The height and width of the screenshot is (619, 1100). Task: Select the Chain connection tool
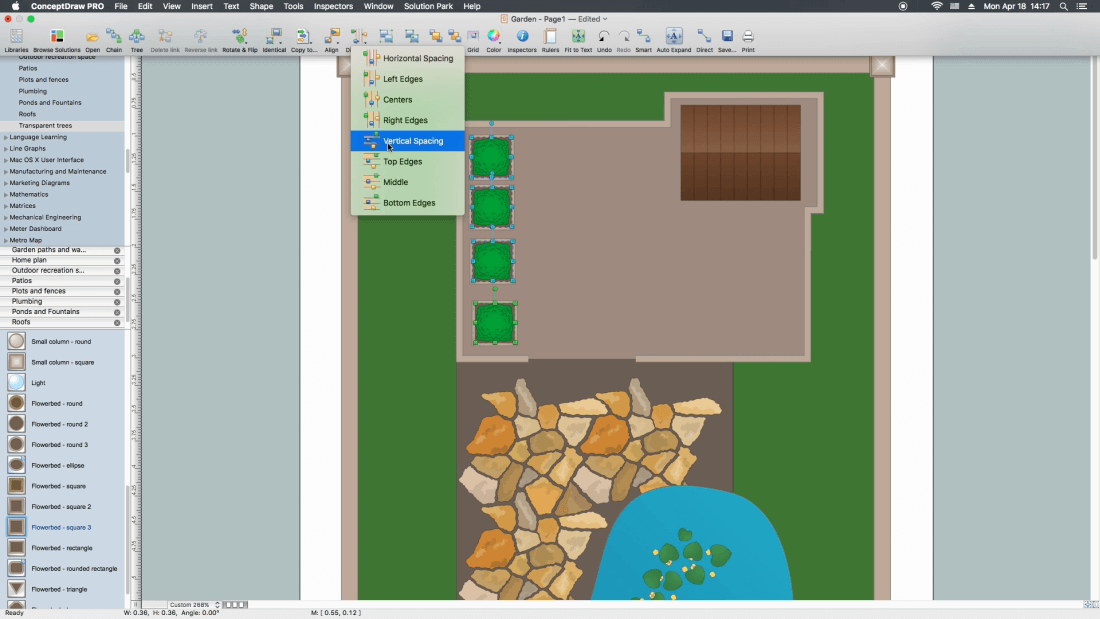click(114, 39)
